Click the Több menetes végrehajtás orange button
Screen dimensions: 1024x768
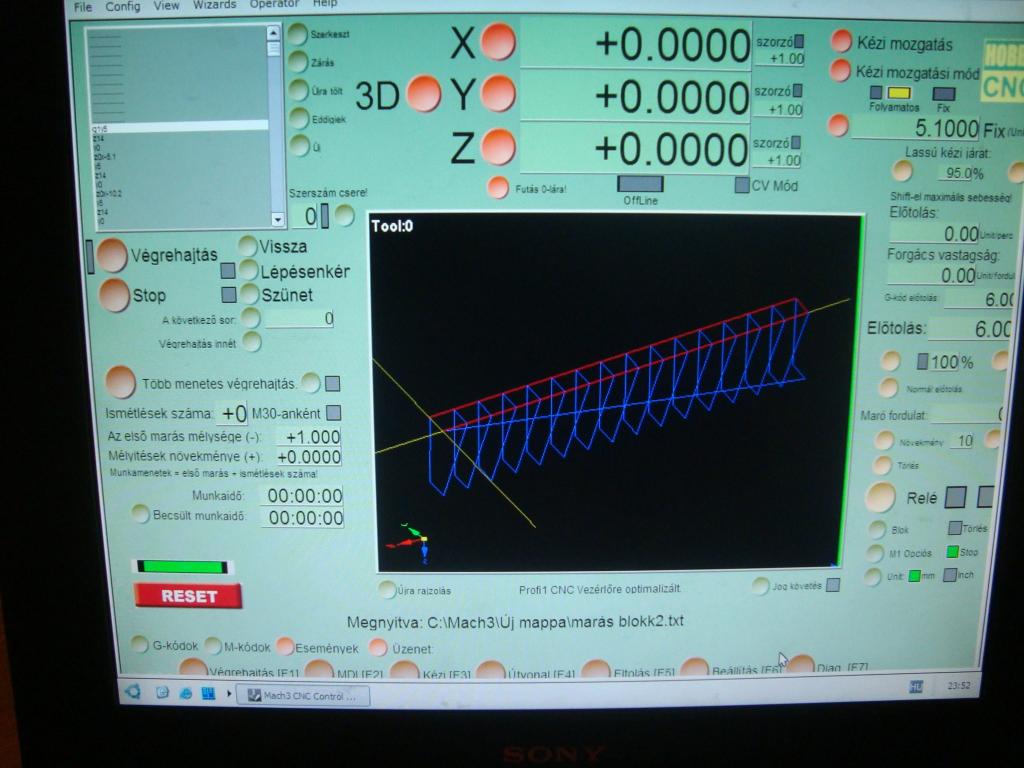pyautogui.click(x=121, y=382)
